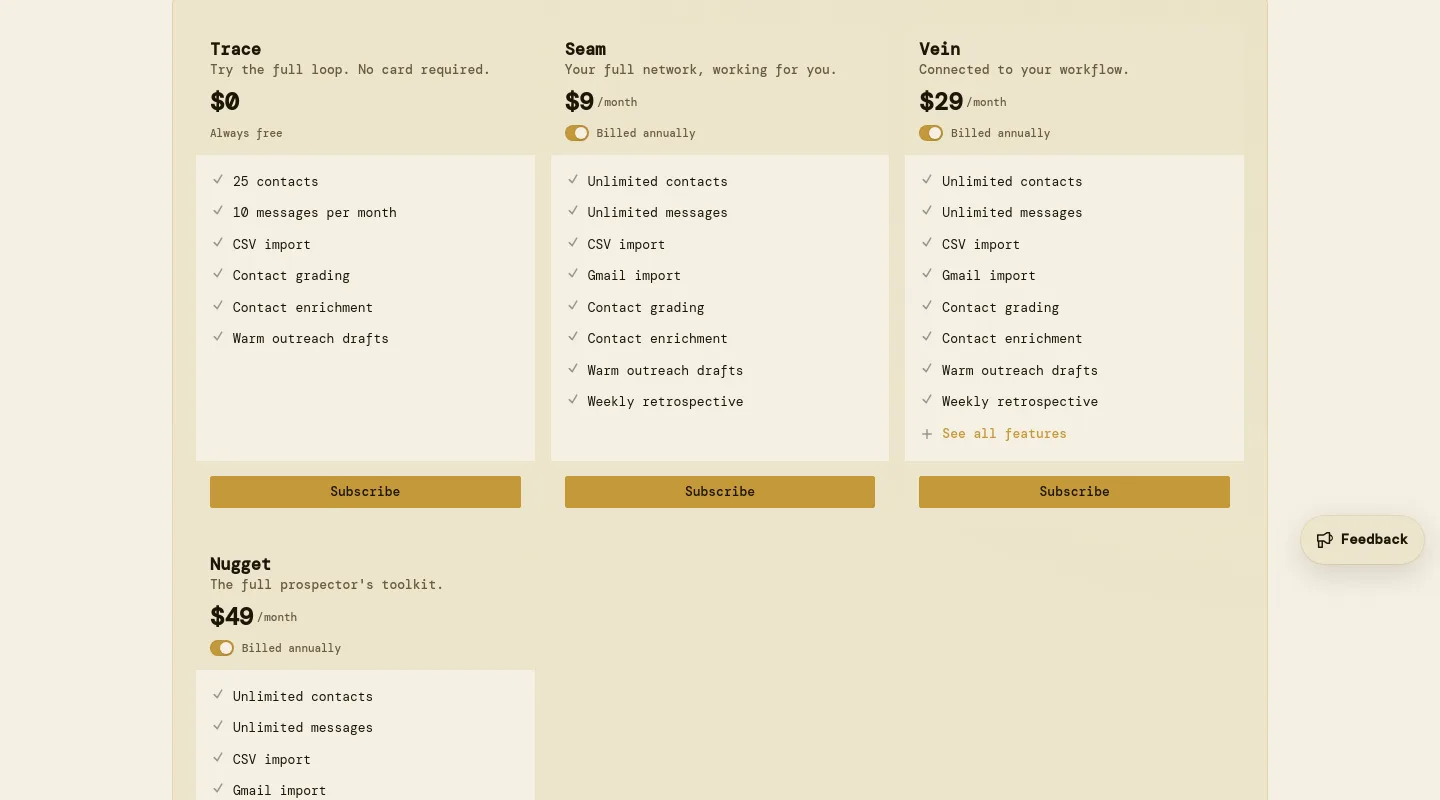Image resolution: width=1440 pixels, height=800 pixels.
Task: Click checkmark beside Seam's Unlimited messages
Action: coord(573,211)
